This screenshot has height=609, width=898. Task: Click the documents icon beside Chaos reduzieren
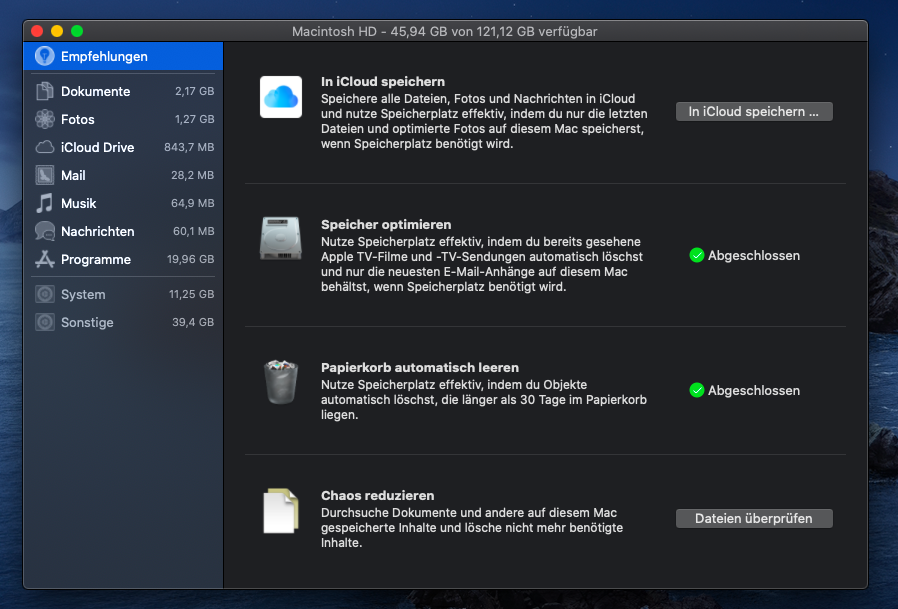point(280,510)
